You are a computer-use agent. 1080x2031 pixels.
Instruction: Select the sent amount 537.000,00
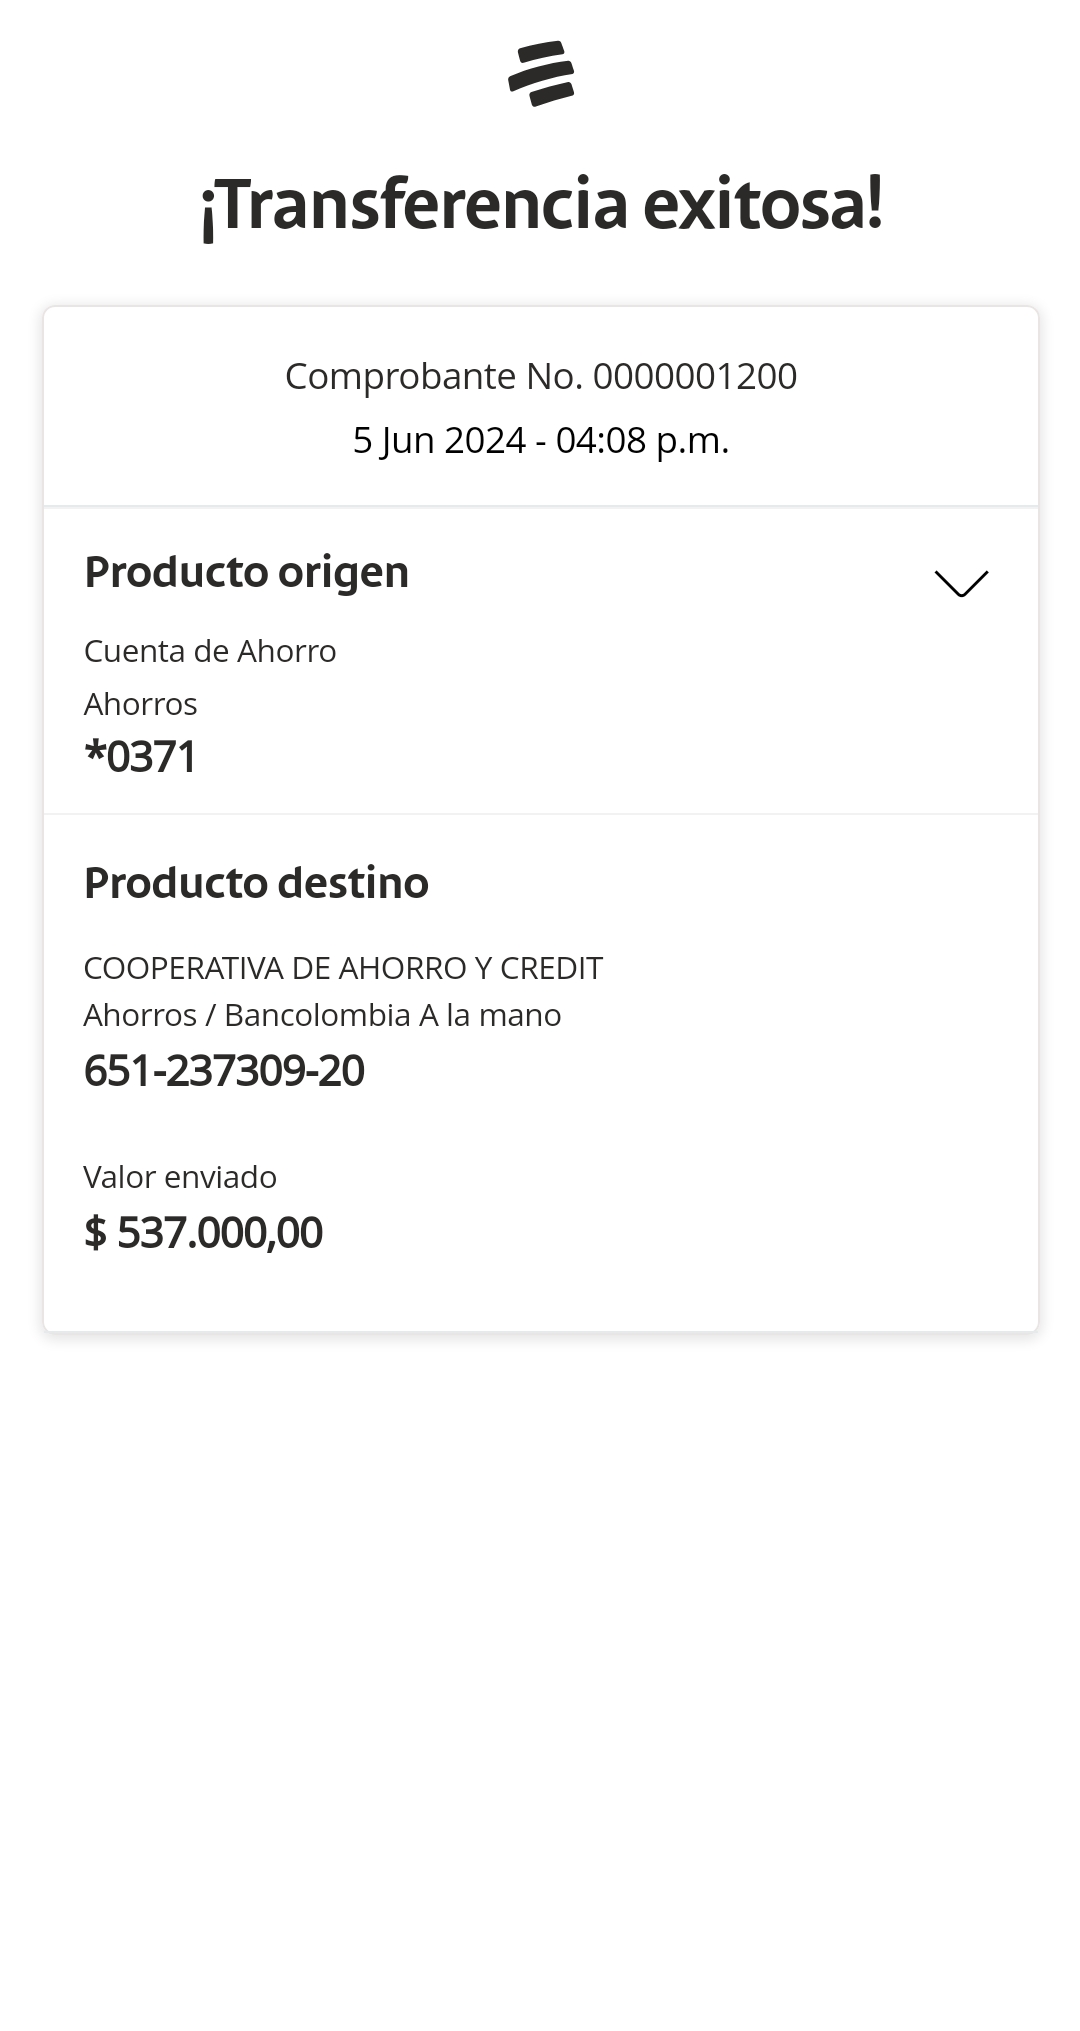220,1233
